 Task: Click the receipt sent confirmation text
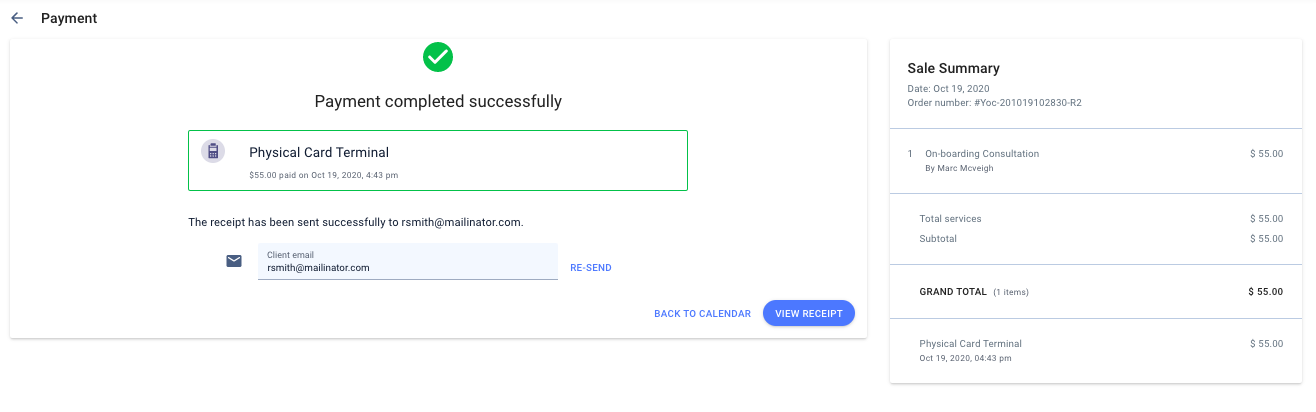[x=356, y=222]
